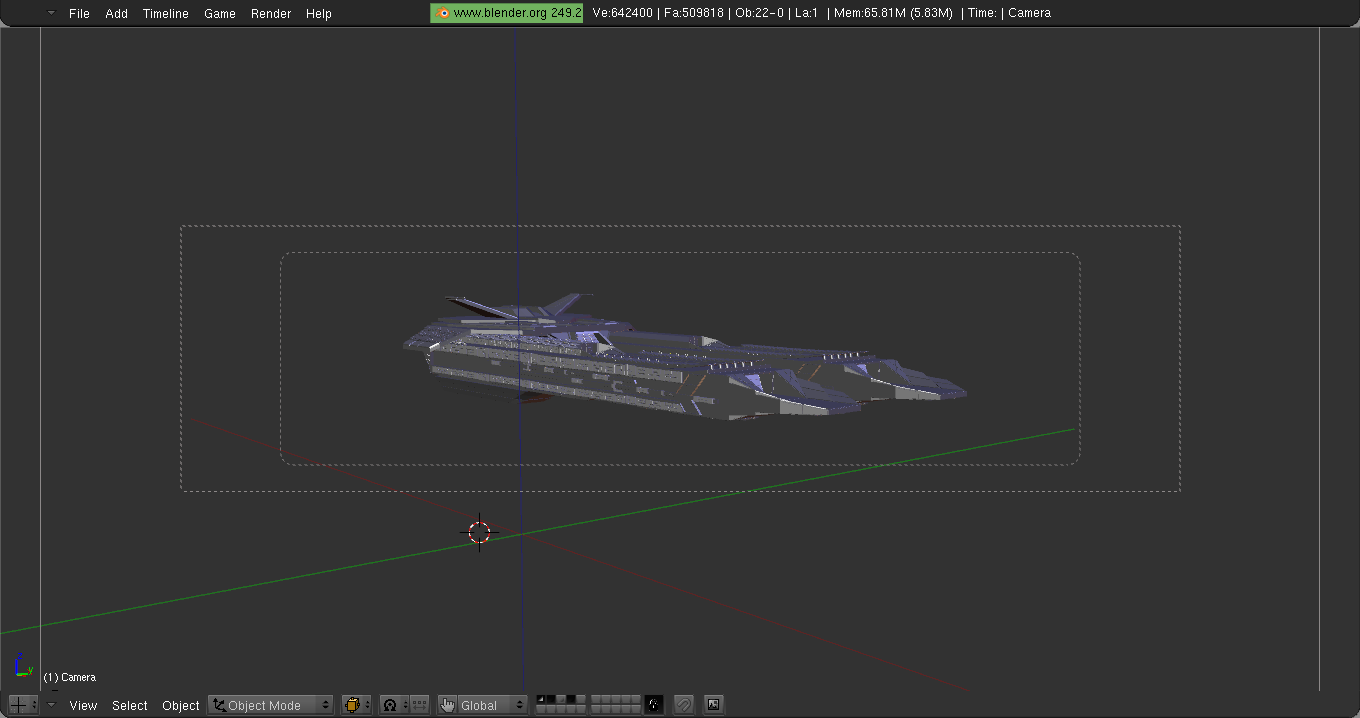Click the render this window image icon
This screenshot has height=718, width=1360.
tap(713, 705)
